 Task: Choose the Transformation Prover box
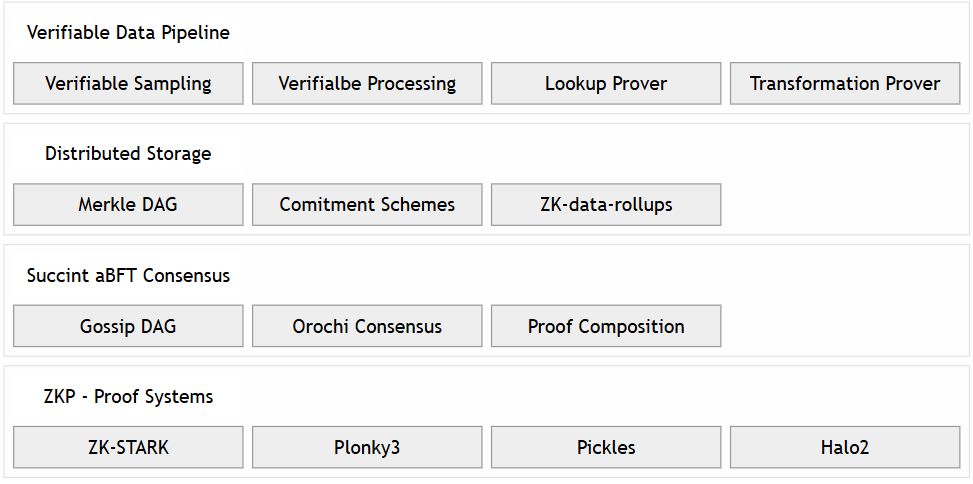pyautogui.click(x=845, y=84)
